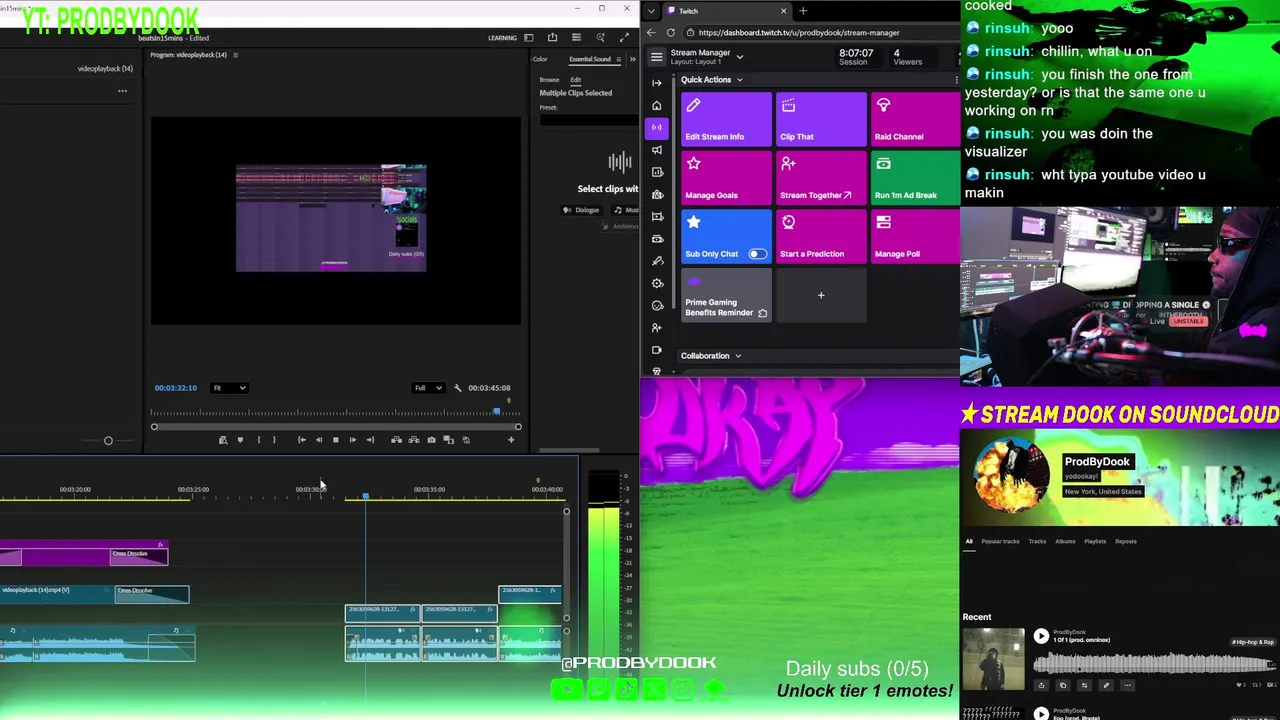The width and height of the screenshot is (1280, 720).
Task: Select videoplayback (14).mp4 [V] clip
Action: pyautogui.click(x=57, y=594)
